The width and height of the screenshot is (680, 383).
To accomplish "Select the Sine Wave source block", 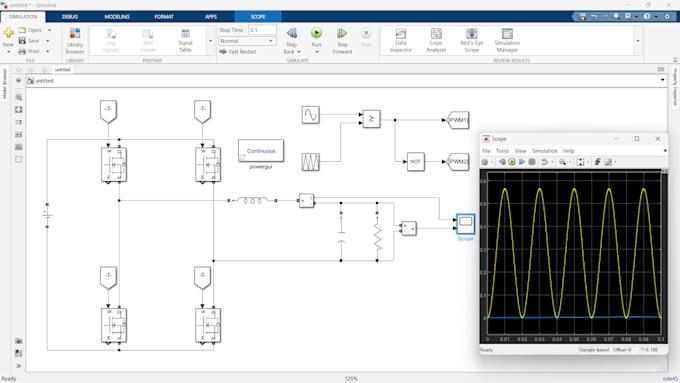I will [311, 115].
